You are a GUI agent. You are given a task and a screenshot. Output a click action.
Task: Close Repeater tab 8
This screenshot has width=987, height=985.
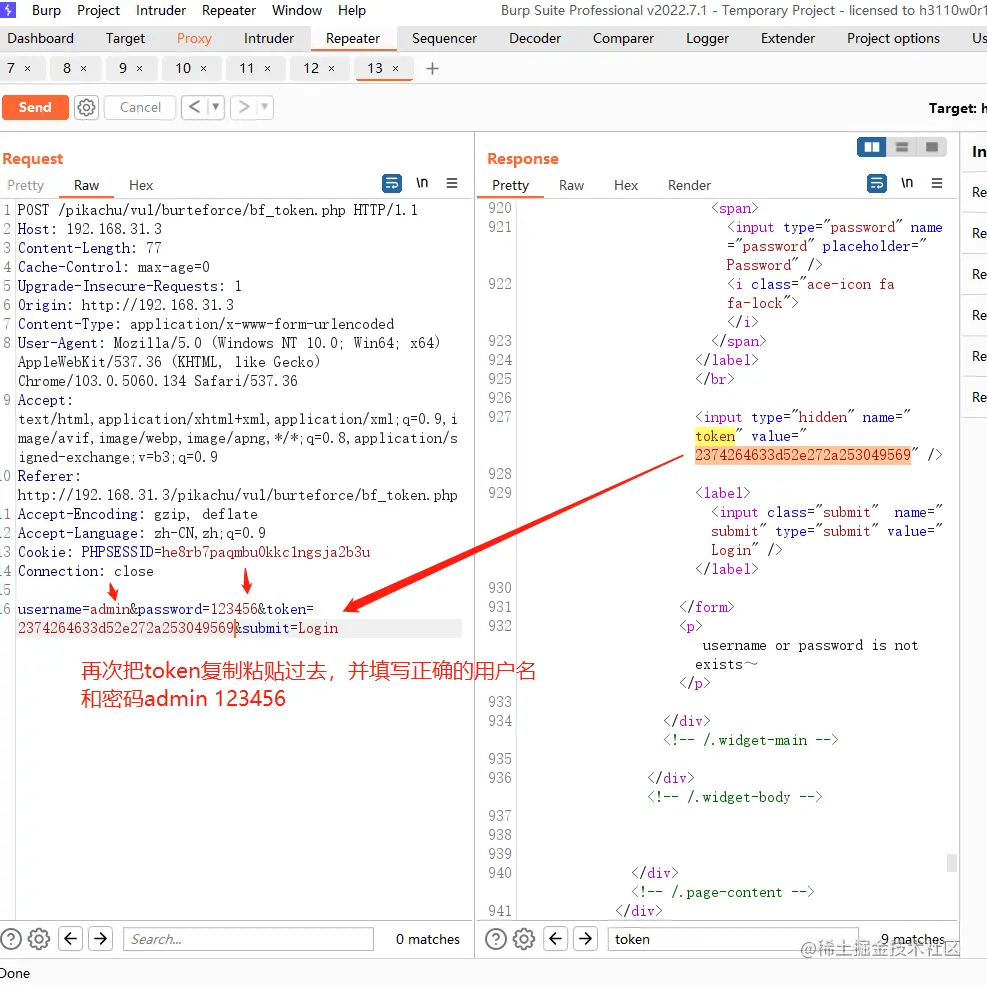coord(83,69)
